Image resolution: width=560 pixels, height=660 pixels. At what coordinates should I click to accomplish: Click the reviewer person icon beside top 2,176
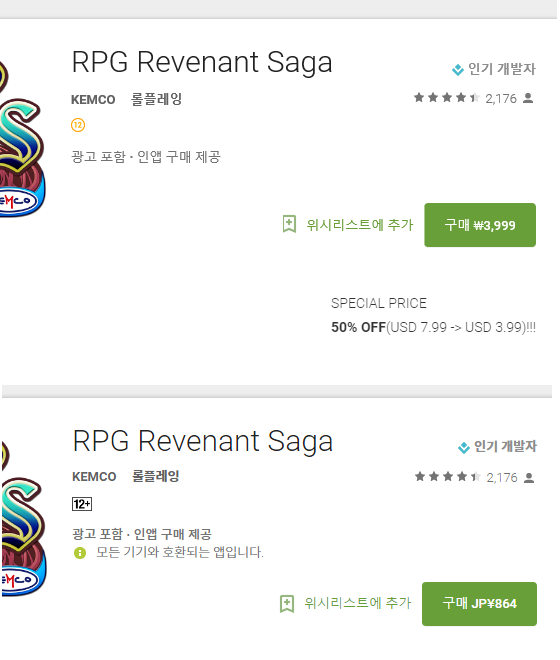pyautogui.click(x=528, y=98)
